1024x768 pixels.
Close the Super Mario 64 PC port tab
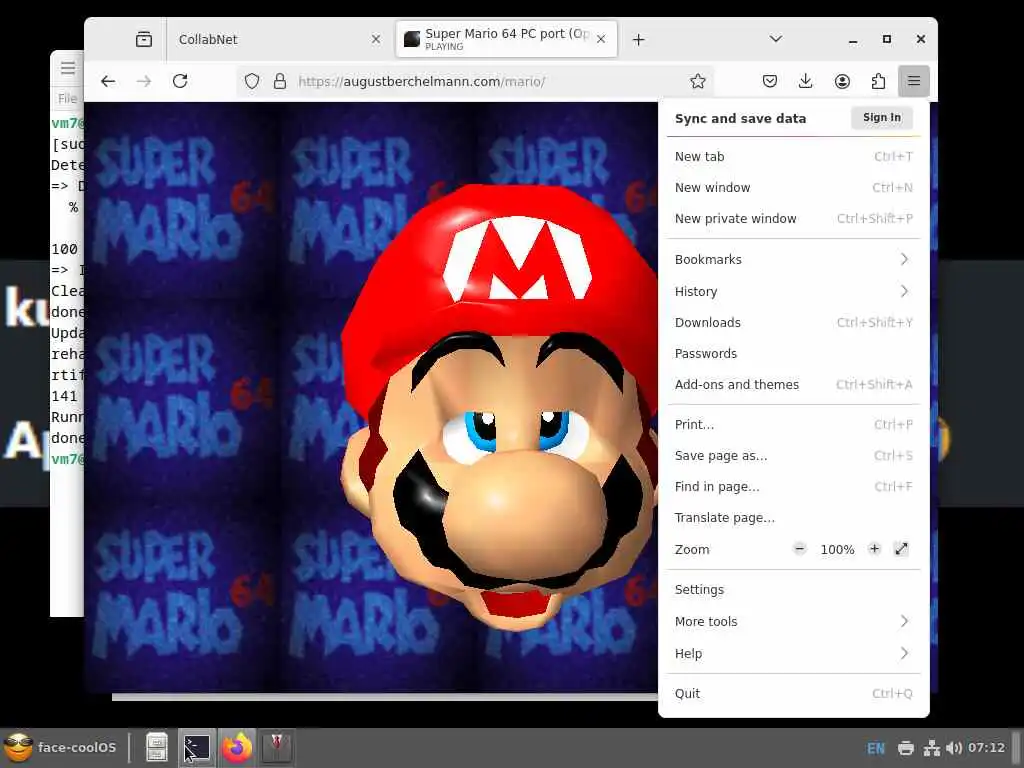click(601, 39)
